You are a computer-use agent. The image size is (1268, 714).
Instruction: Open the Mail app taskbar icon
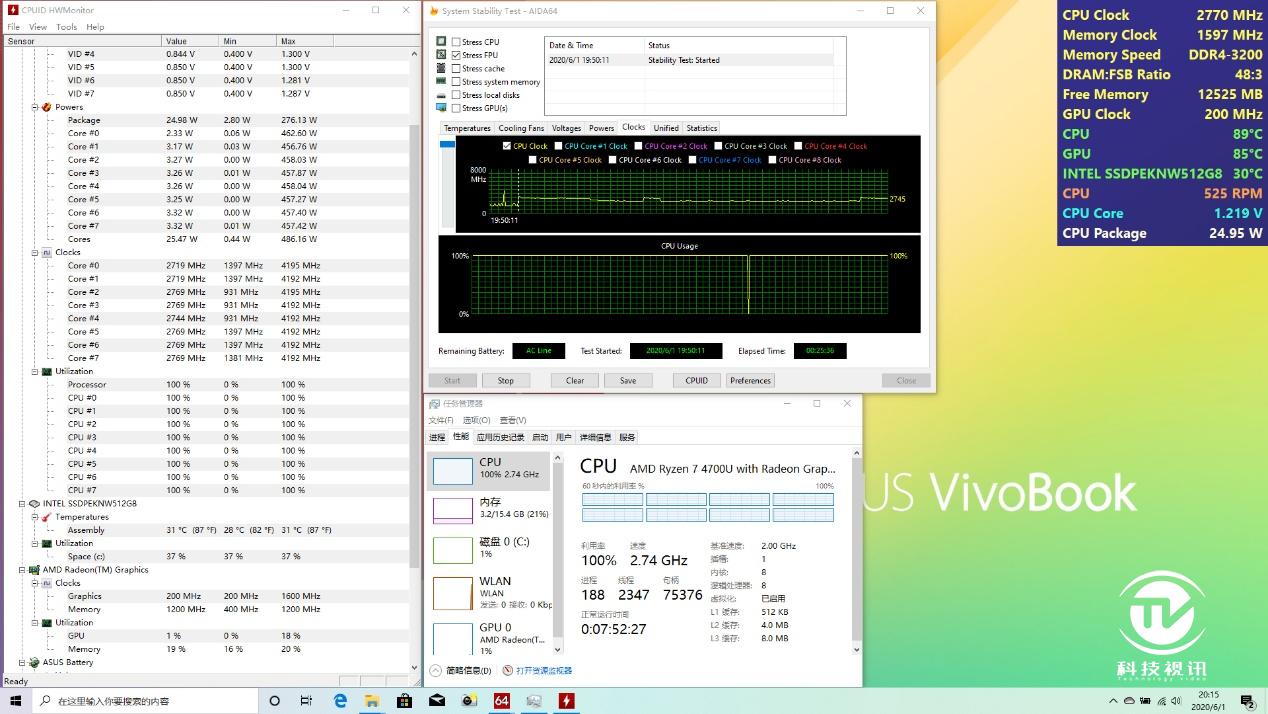tap(437, 701)
